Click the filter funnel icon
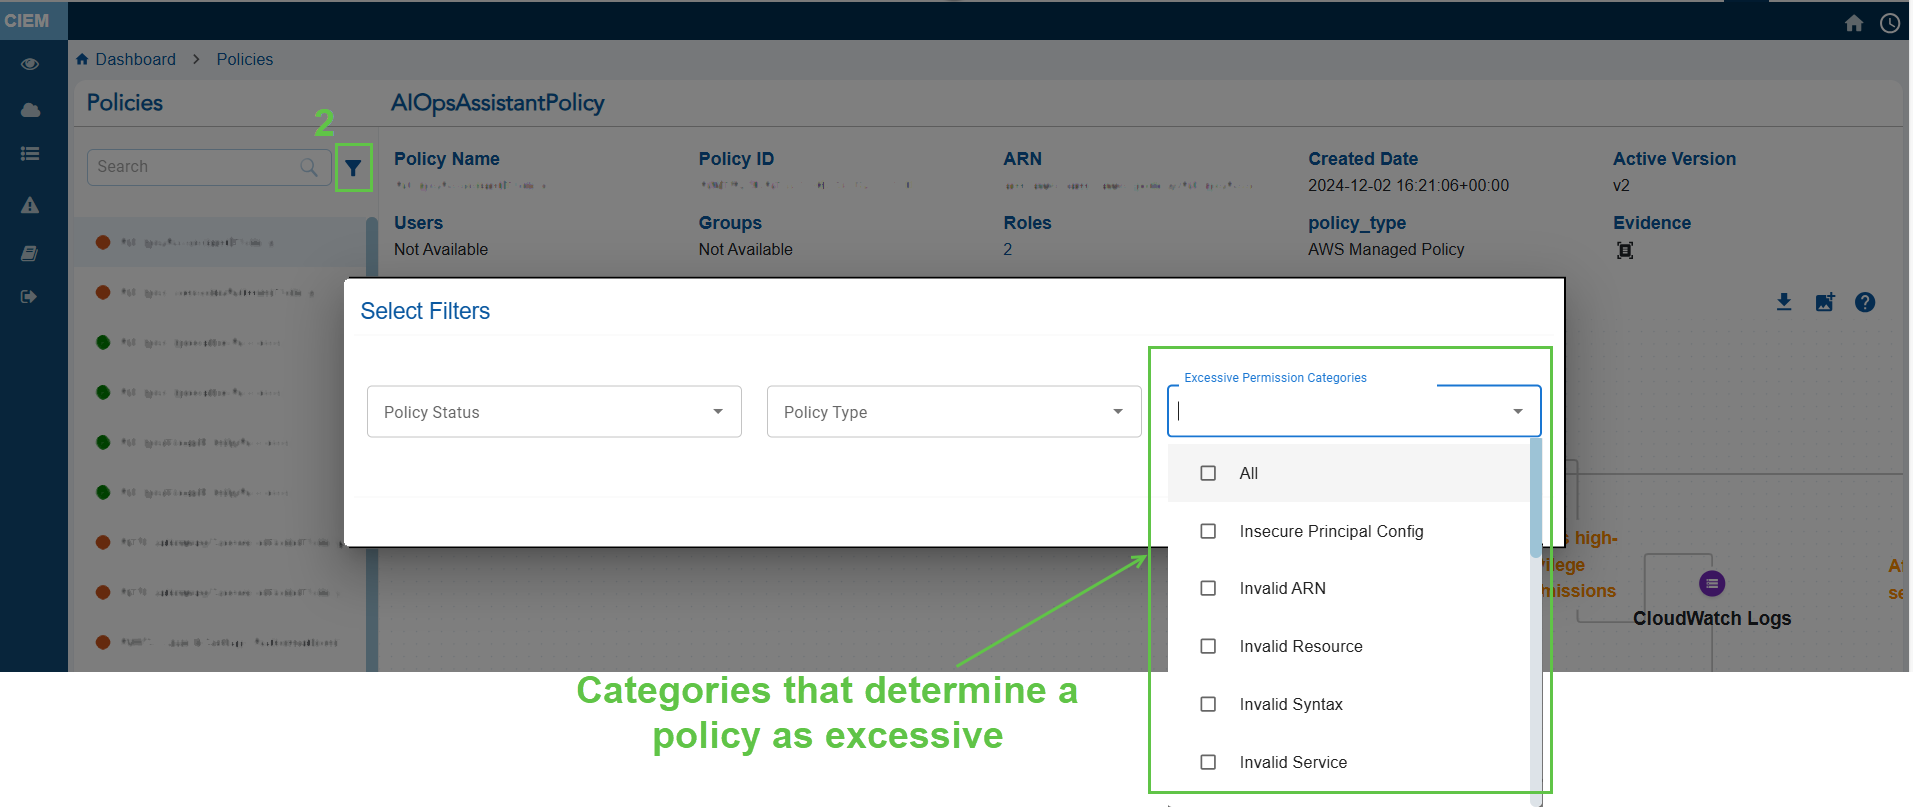This screenshot has width=1913, height=807. [353, 168]
